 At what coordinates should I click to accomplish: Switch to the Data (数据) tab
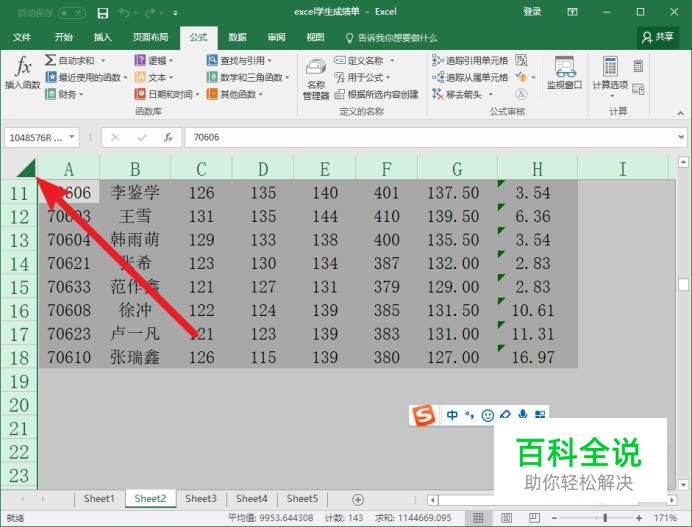pos(237,38)
